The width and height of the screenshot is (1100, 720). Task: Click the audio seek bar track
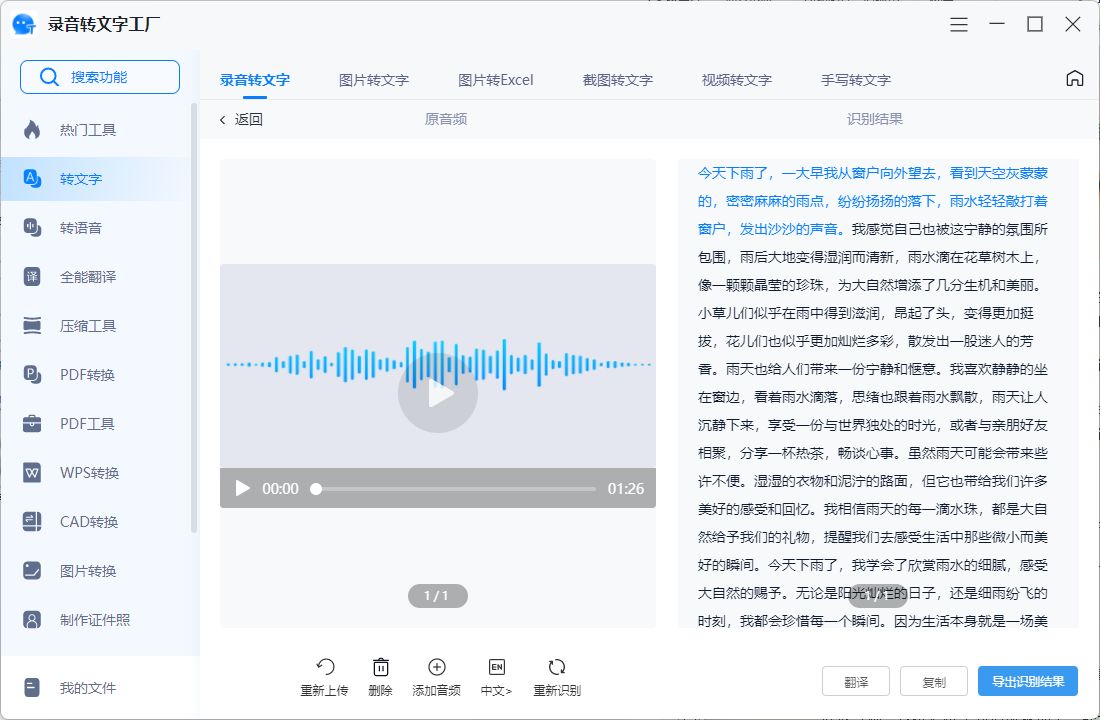[456, 488]
